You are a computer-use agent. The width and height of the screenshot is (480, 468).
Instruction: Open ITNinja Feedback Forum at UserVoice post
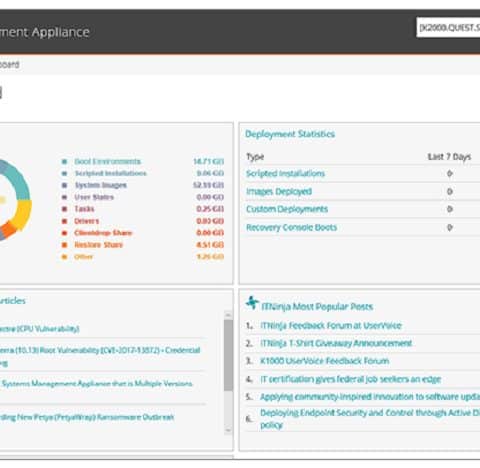[331, 326]
